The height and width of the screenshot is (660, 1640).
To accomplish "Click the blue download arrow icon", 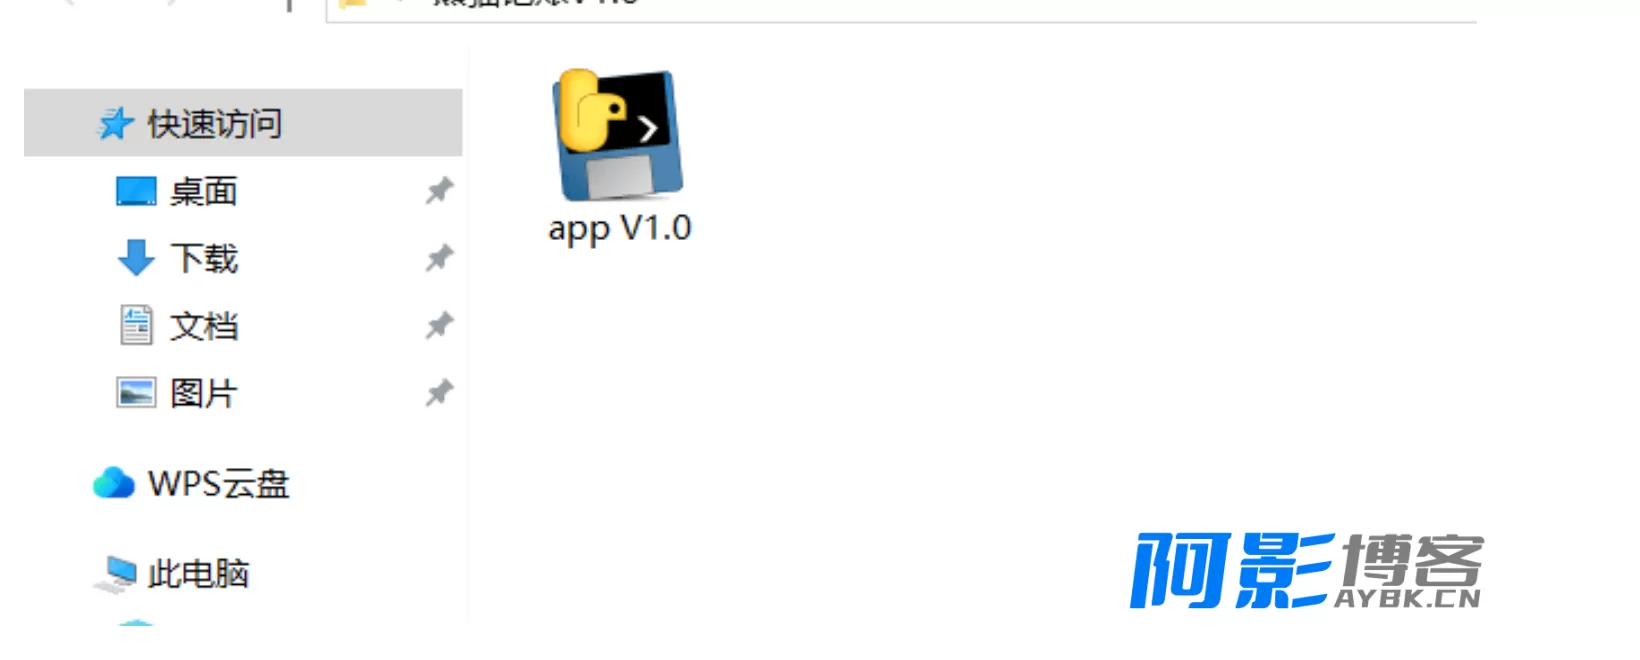I will coord(136,258).
